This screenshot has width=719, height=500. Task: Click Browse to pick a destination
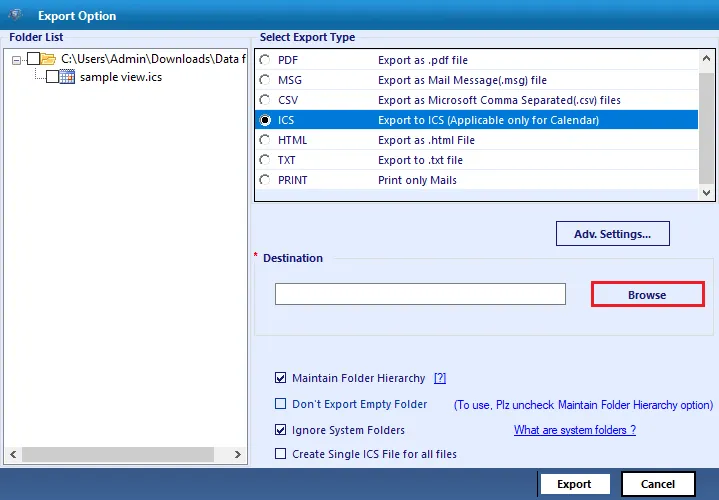tap(647, 294)
